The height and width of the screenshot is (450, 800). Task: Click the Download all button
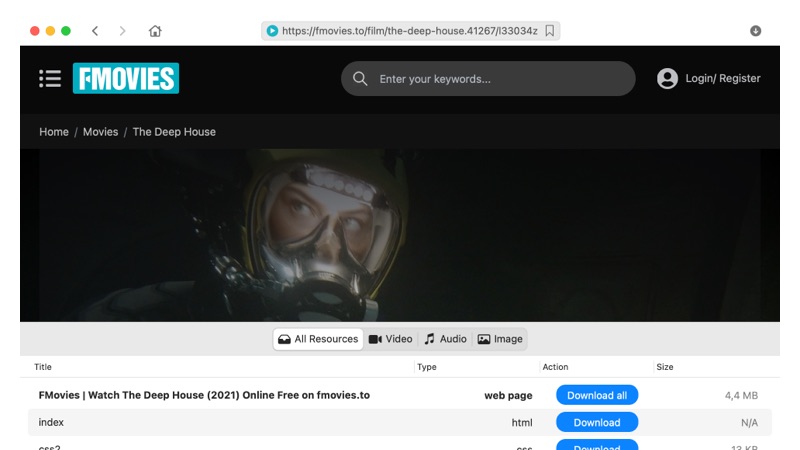point(597,395)
